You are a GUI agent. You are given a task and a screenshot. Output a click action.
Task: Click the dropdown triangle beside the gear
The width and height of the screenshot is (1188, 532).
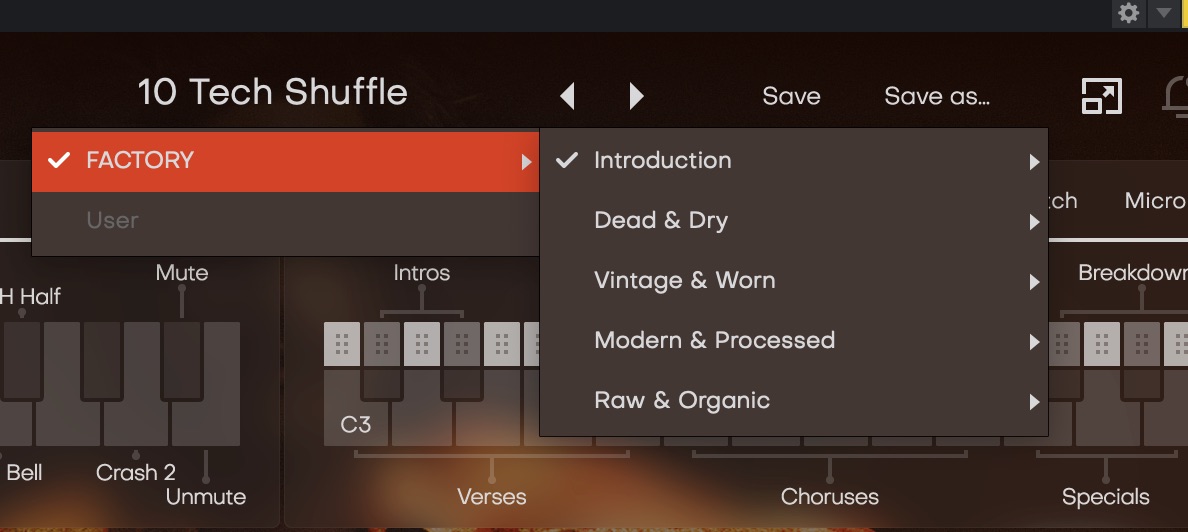tap(1162, 13)
